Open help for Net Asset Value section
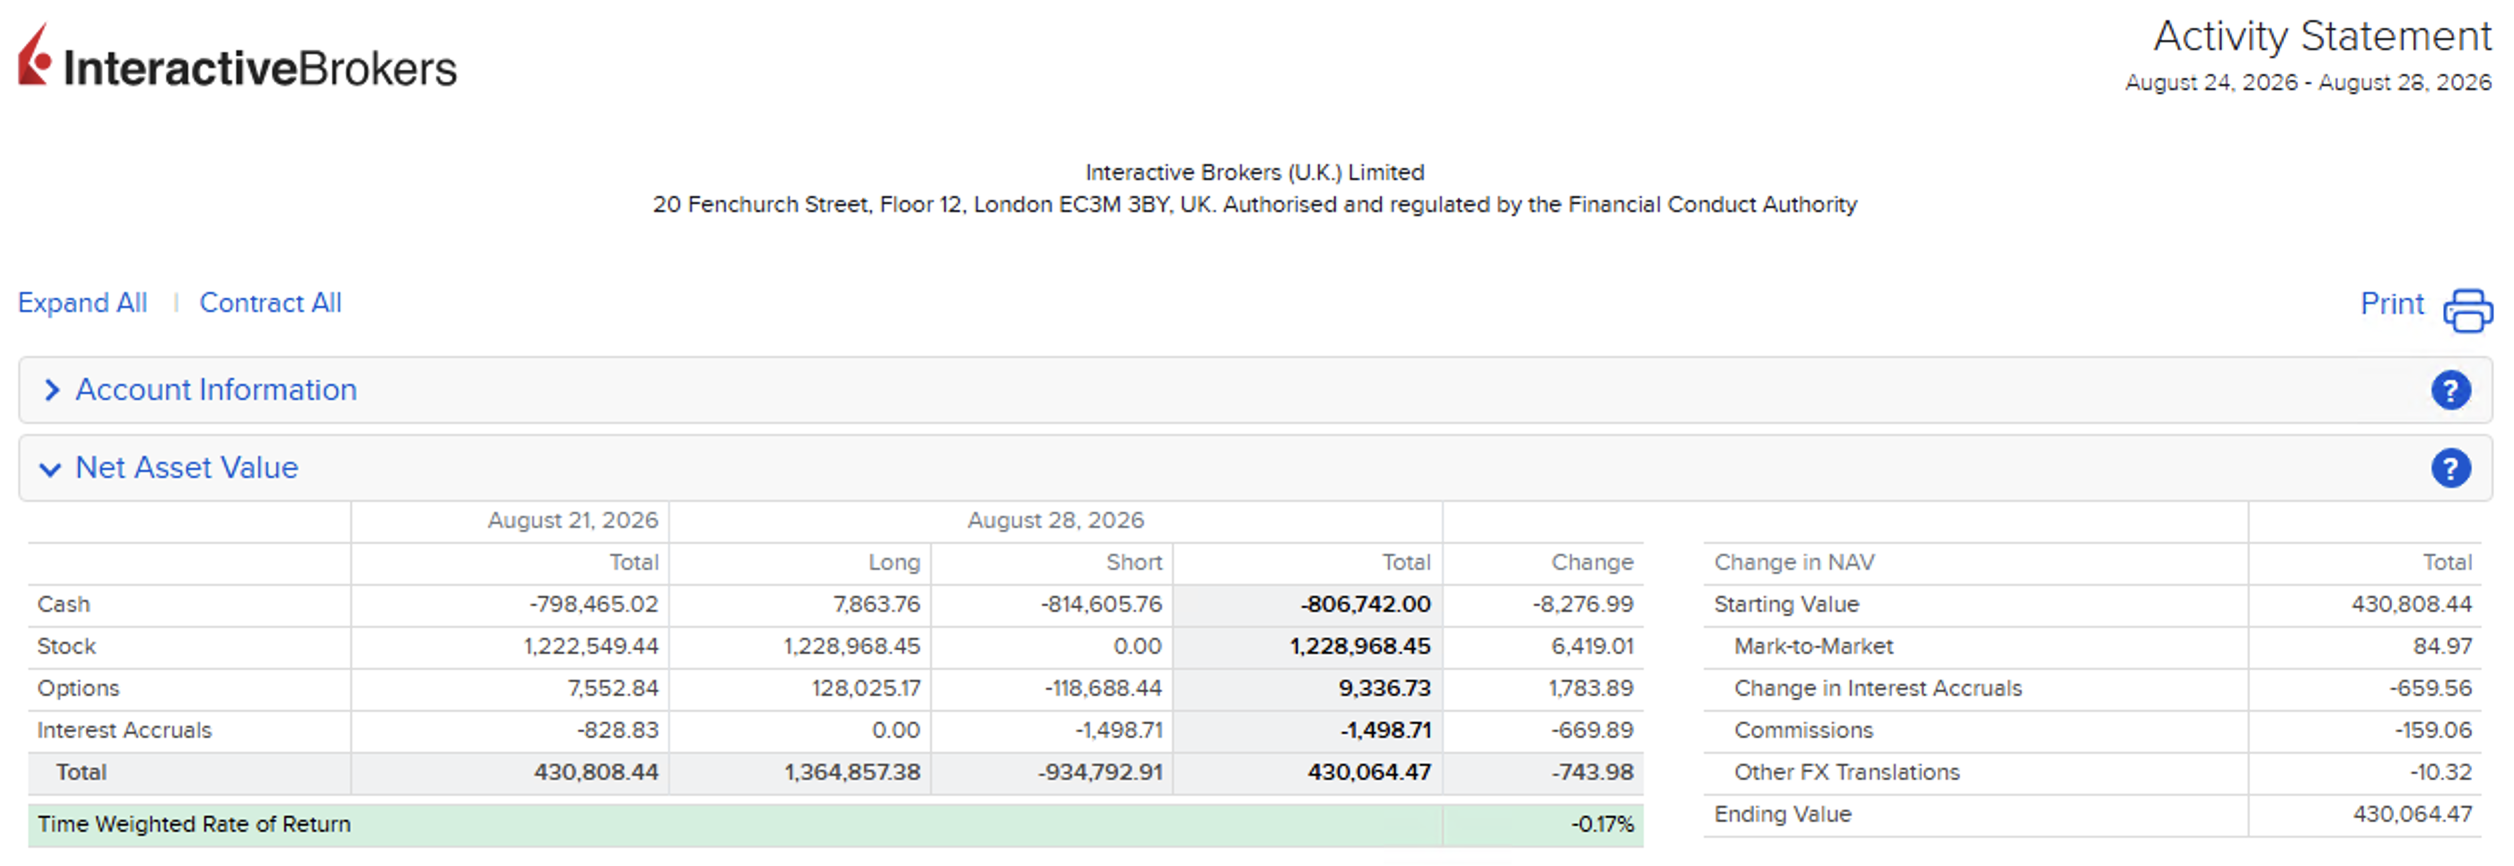Screen dimensions: 2514x866 point(2450,468)
